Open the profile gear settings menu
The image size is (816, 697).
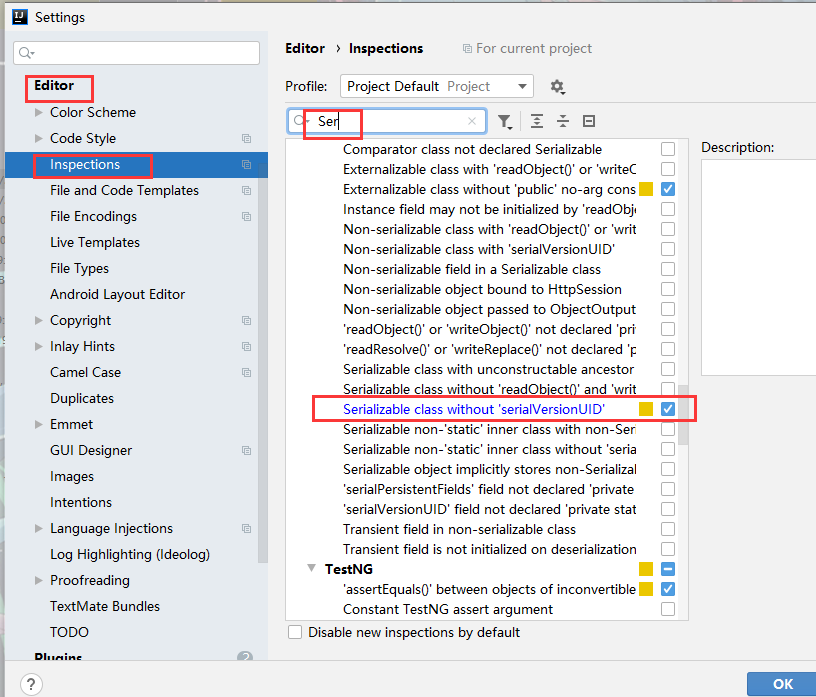[557, 86]
